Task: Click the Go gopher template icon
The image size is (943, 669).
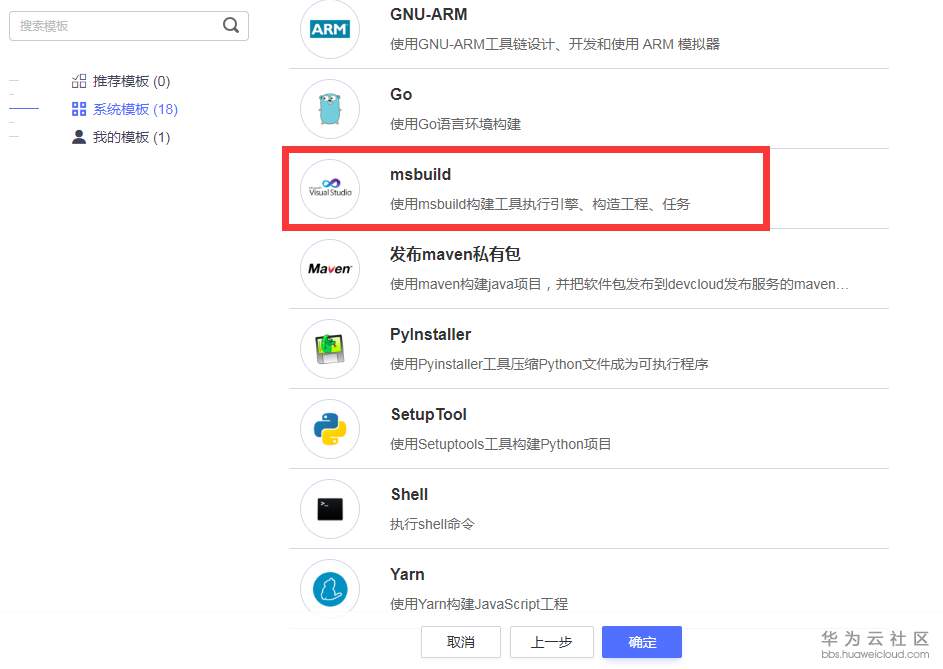Action: click(330, 109)
